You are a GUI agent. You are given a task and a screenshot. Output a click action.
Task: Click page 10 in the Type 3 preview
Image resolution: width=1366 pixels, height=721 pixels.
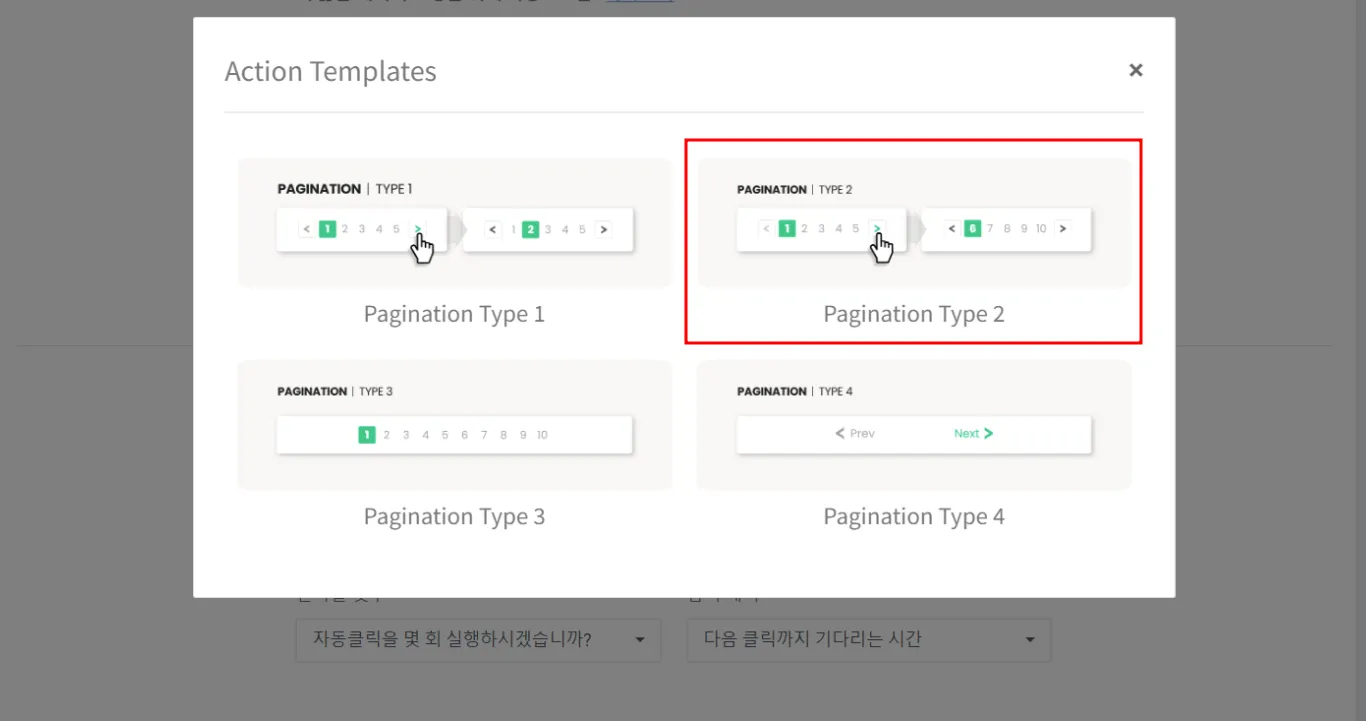pos(542,435)
